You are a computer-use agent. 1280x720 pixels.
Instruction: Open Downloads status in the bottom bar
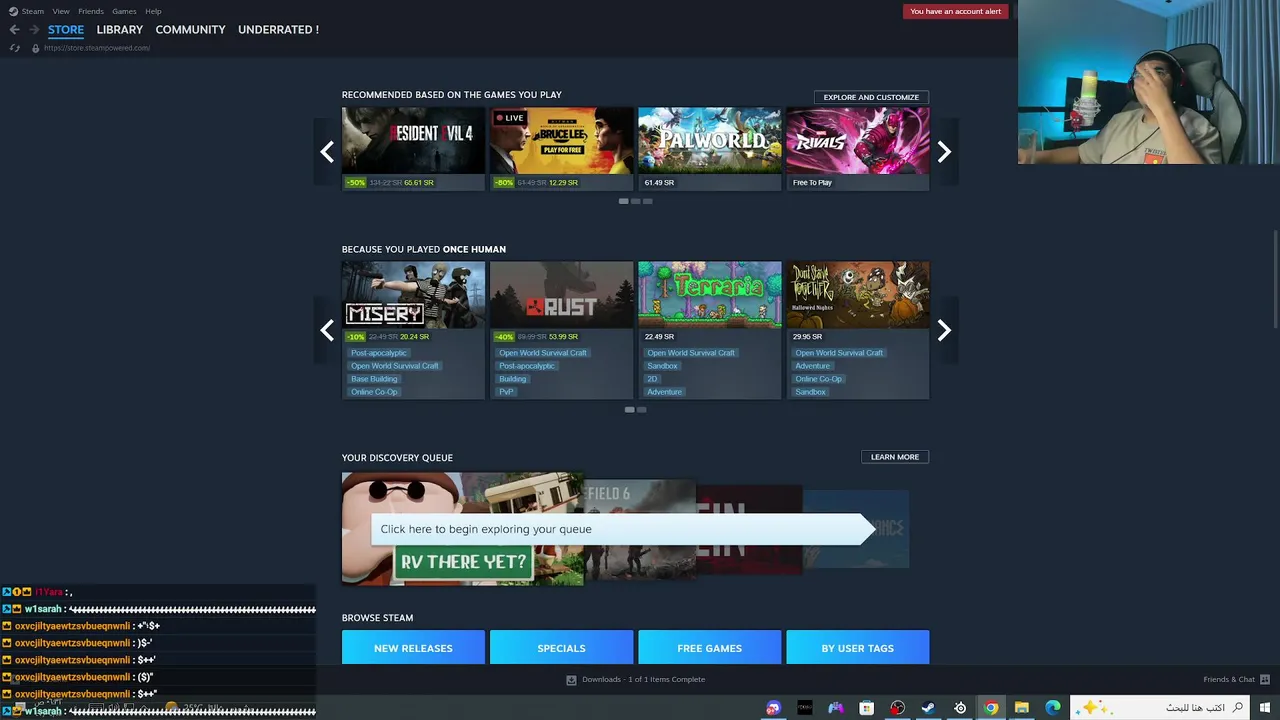tap(643, 680)
